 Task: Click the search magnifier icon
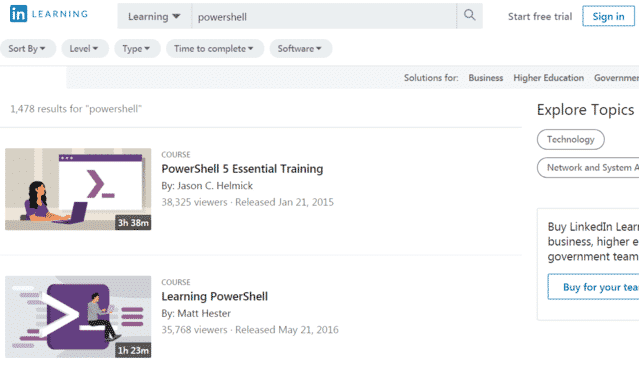(x=469, y=16)
